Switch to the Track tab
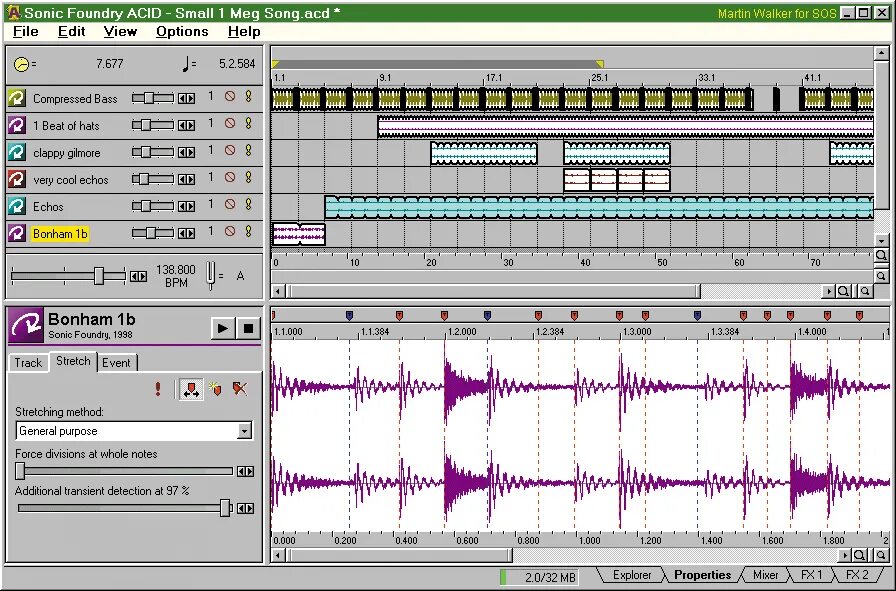The height and width of the screenshot is (591, 896). [x=28, y=362]
